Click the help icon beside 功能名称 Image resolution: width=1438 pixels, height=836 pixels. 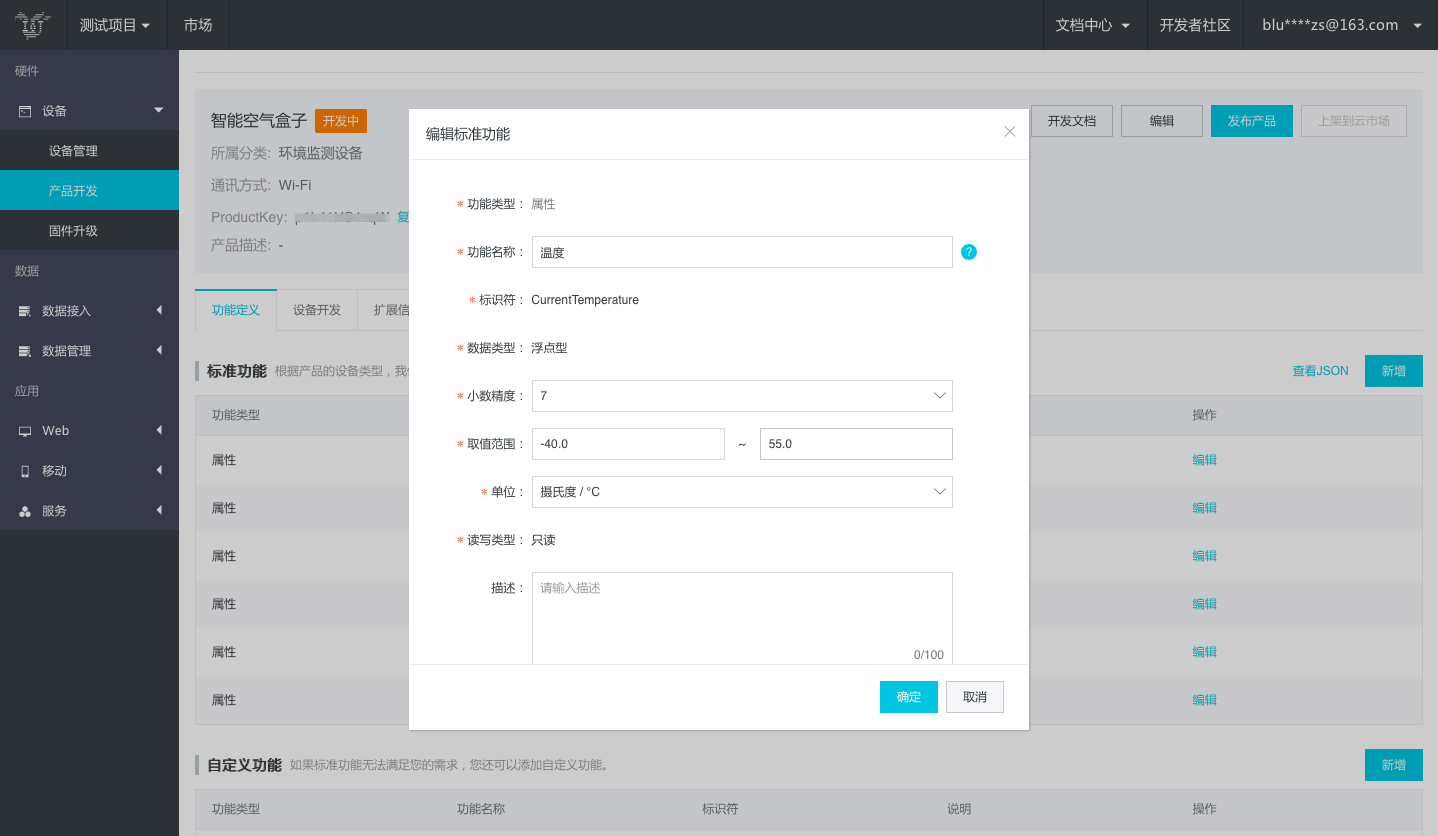tap(969, 252)
